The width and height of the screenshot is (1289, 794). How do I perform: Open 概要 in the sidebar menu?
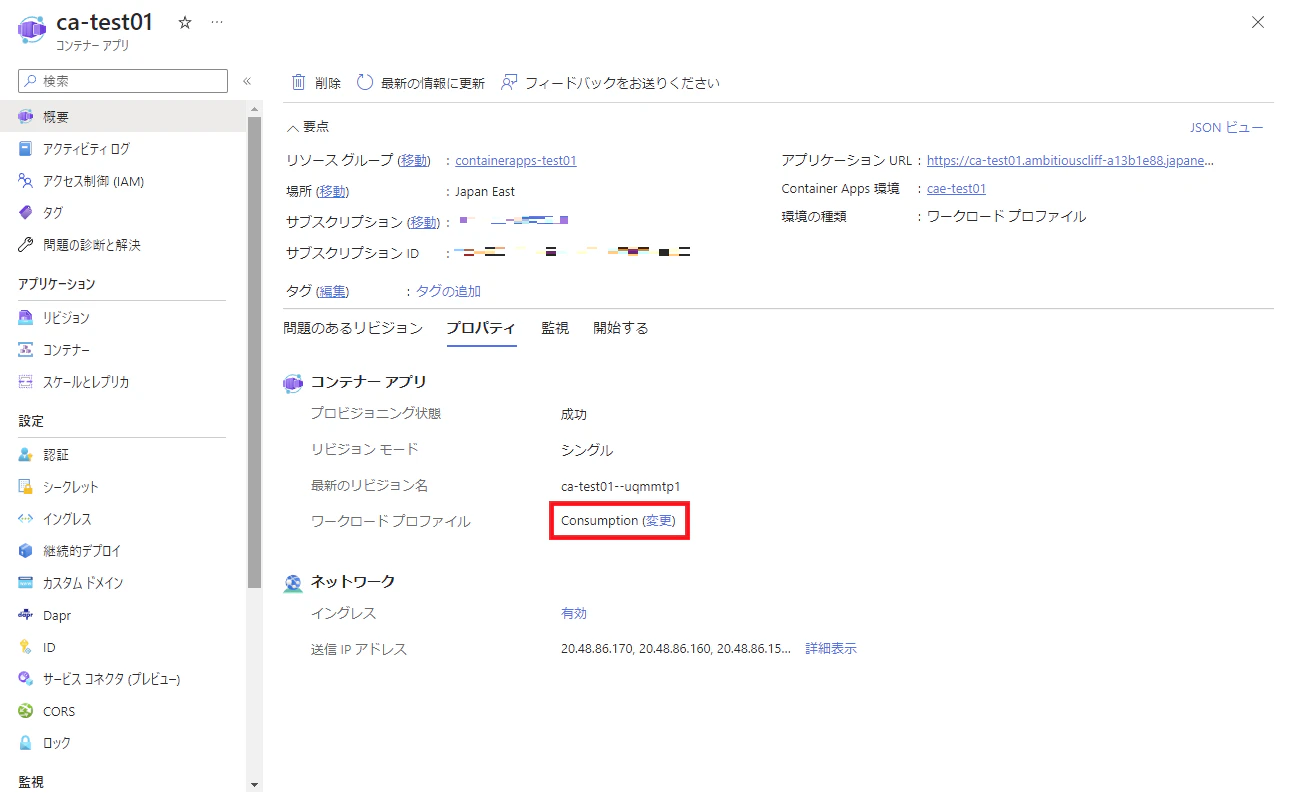[124, 117]
